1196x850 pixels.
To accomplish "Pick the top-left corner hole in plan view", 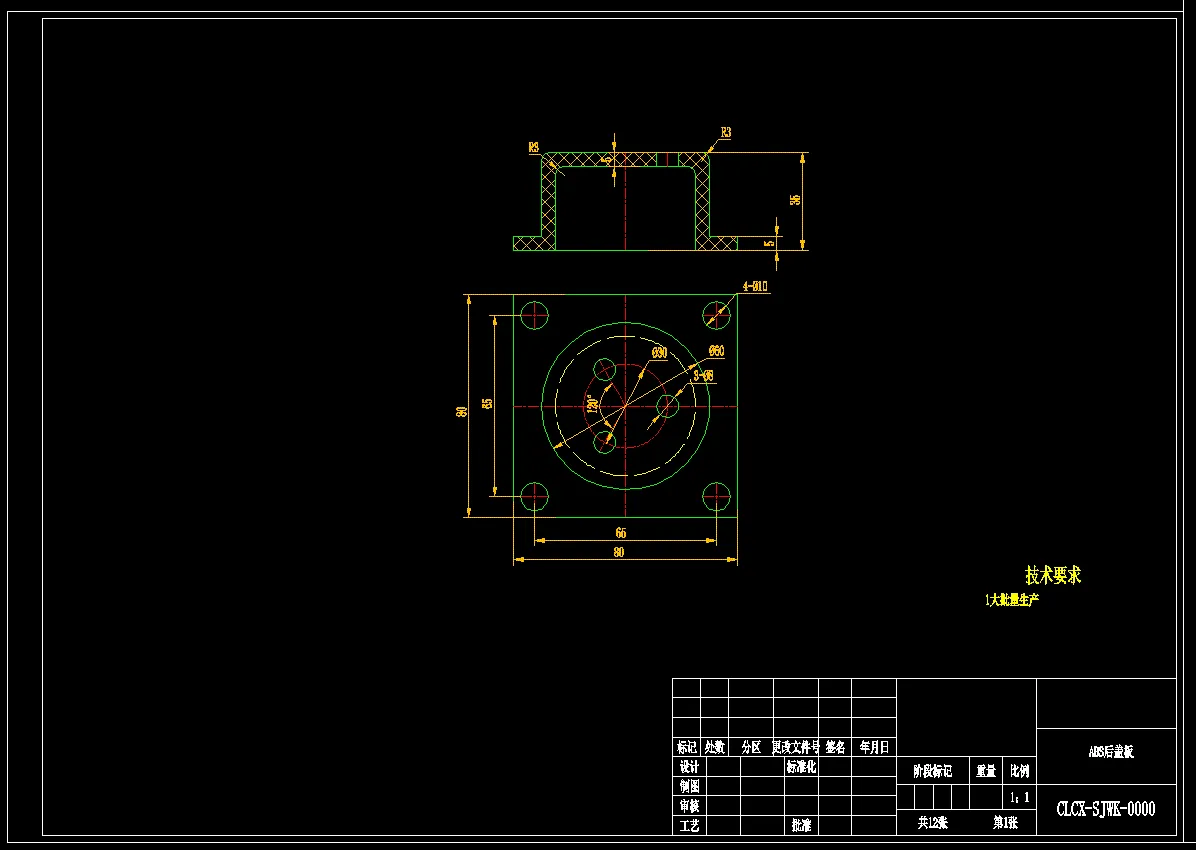I will (x=535, y=315).
